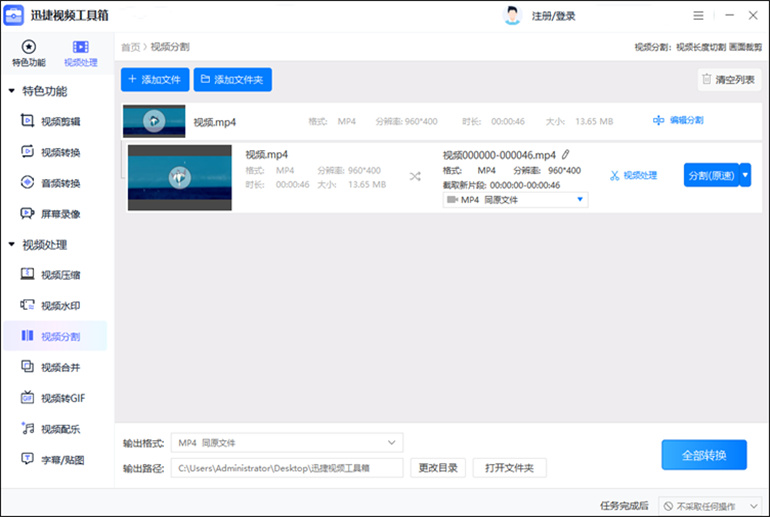Open the hamburger menu icon
This screenshot has height=517, width=770.
pyautogui.click(x=698, y=16)
